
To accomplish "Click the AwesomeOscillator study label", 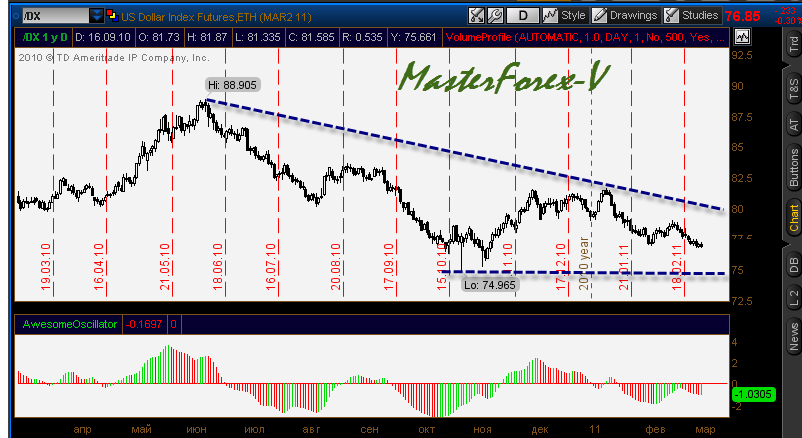I will (70, 324).
